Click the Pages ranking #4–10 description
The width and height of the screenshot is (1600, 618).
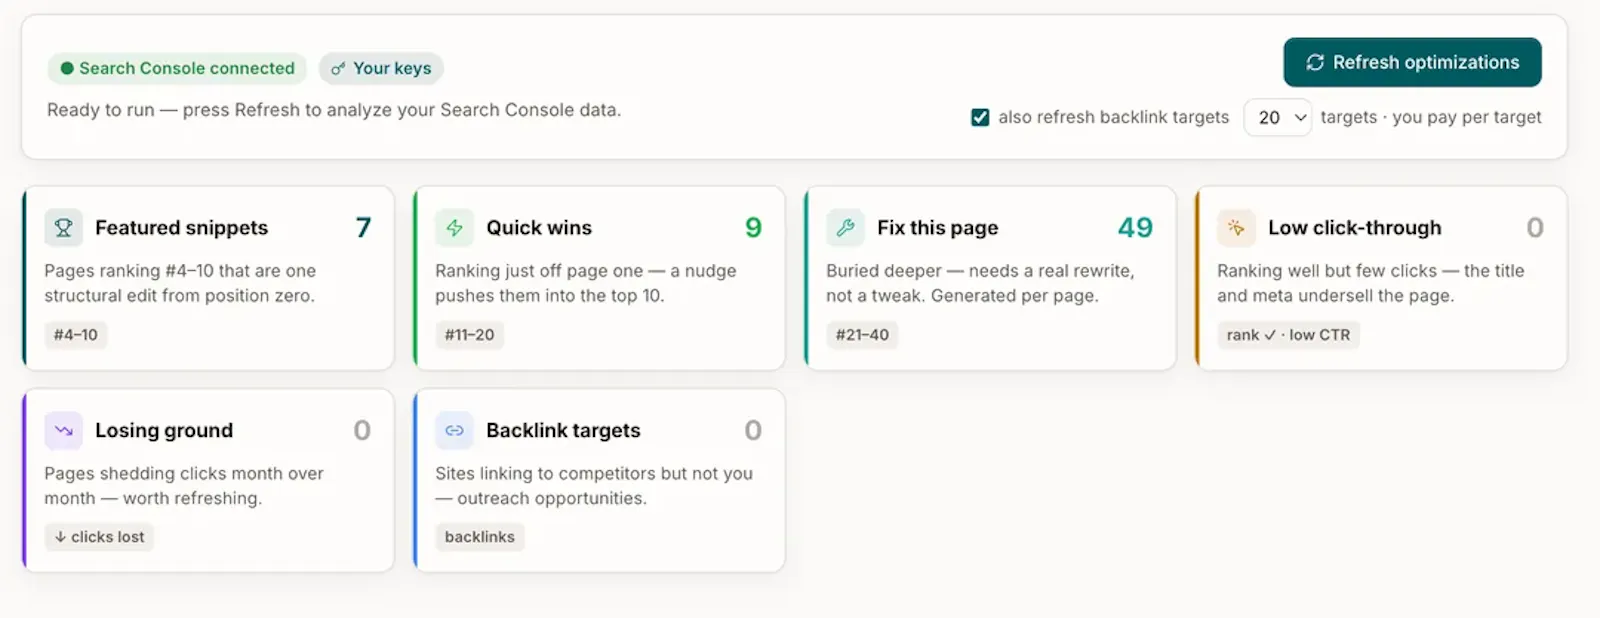click(x=180, y=283)
